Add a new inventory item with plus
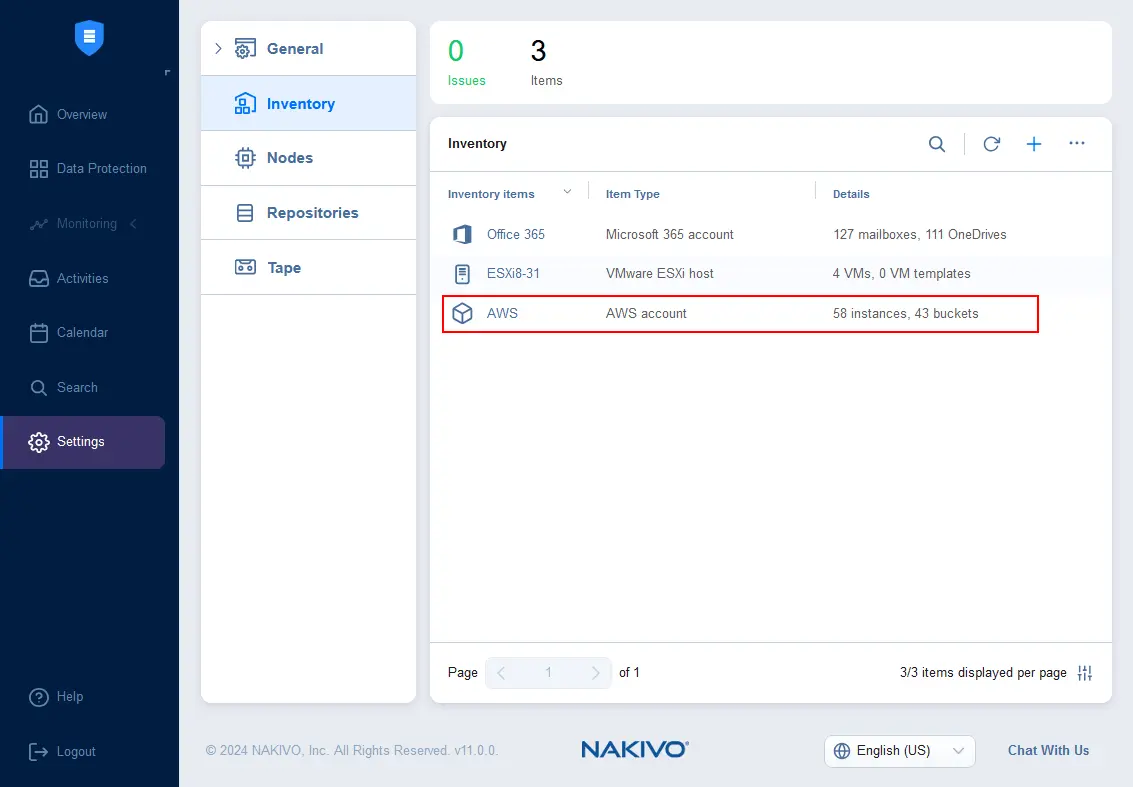The height and width of the screenshot is (787, 1133). 1034,144
